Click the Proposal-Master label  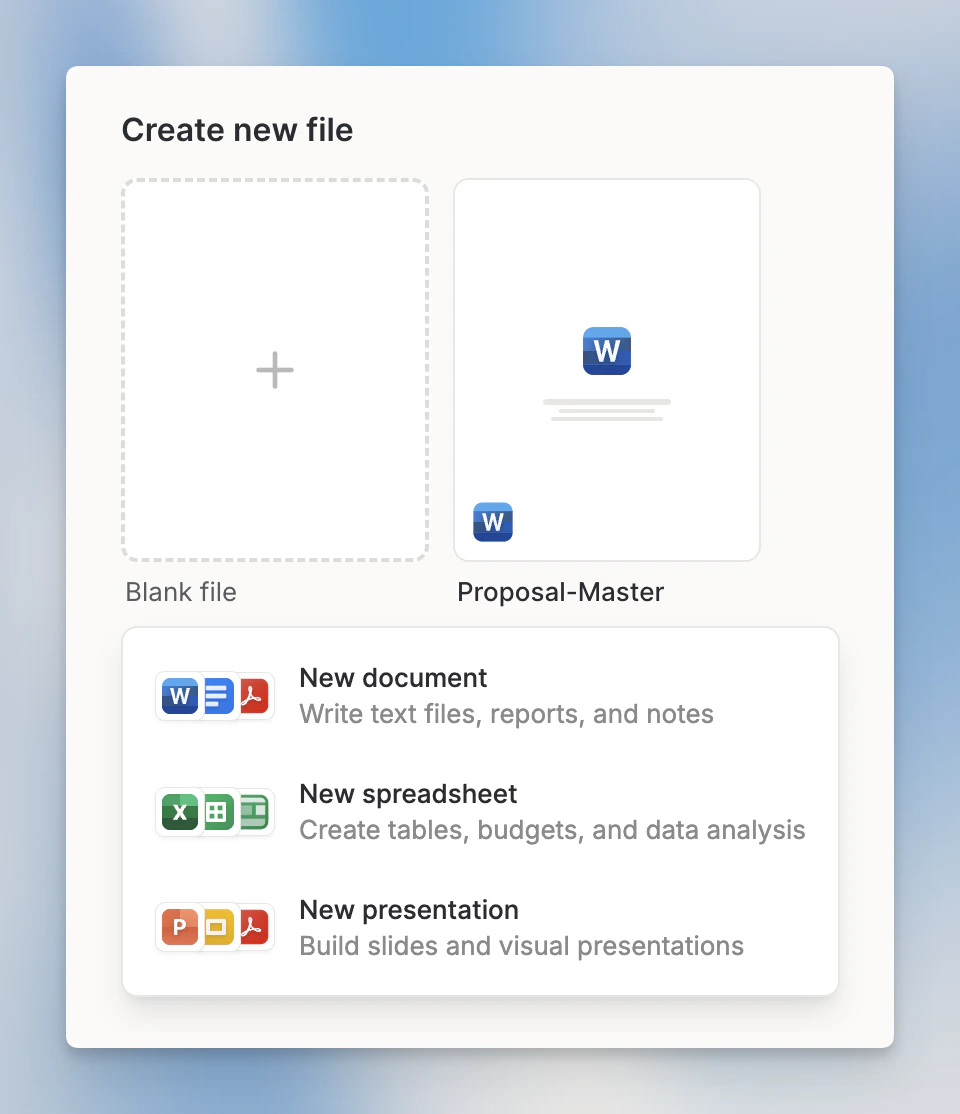(560, 592)
